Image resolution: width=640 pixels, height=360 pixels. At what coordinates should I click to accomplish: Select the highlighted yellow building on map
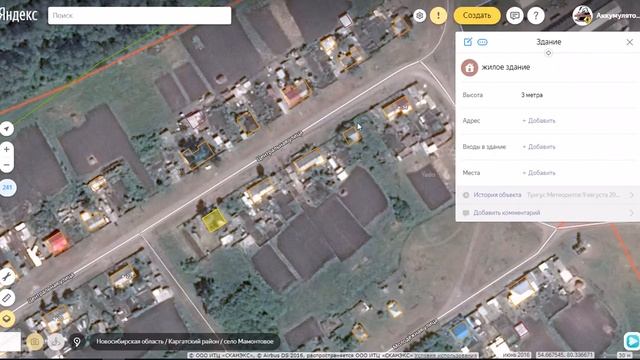[x=214, y=220]
